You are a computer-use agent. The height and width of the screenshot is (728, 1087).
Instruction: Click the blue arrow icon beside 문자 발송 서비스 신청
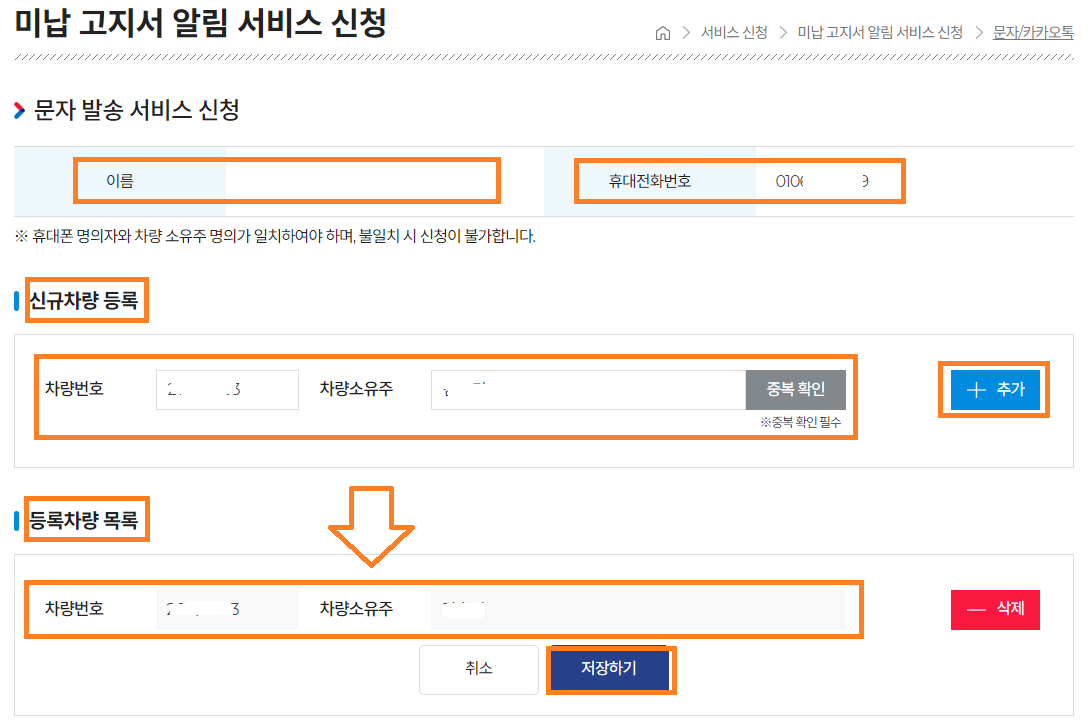coord(18,113)
